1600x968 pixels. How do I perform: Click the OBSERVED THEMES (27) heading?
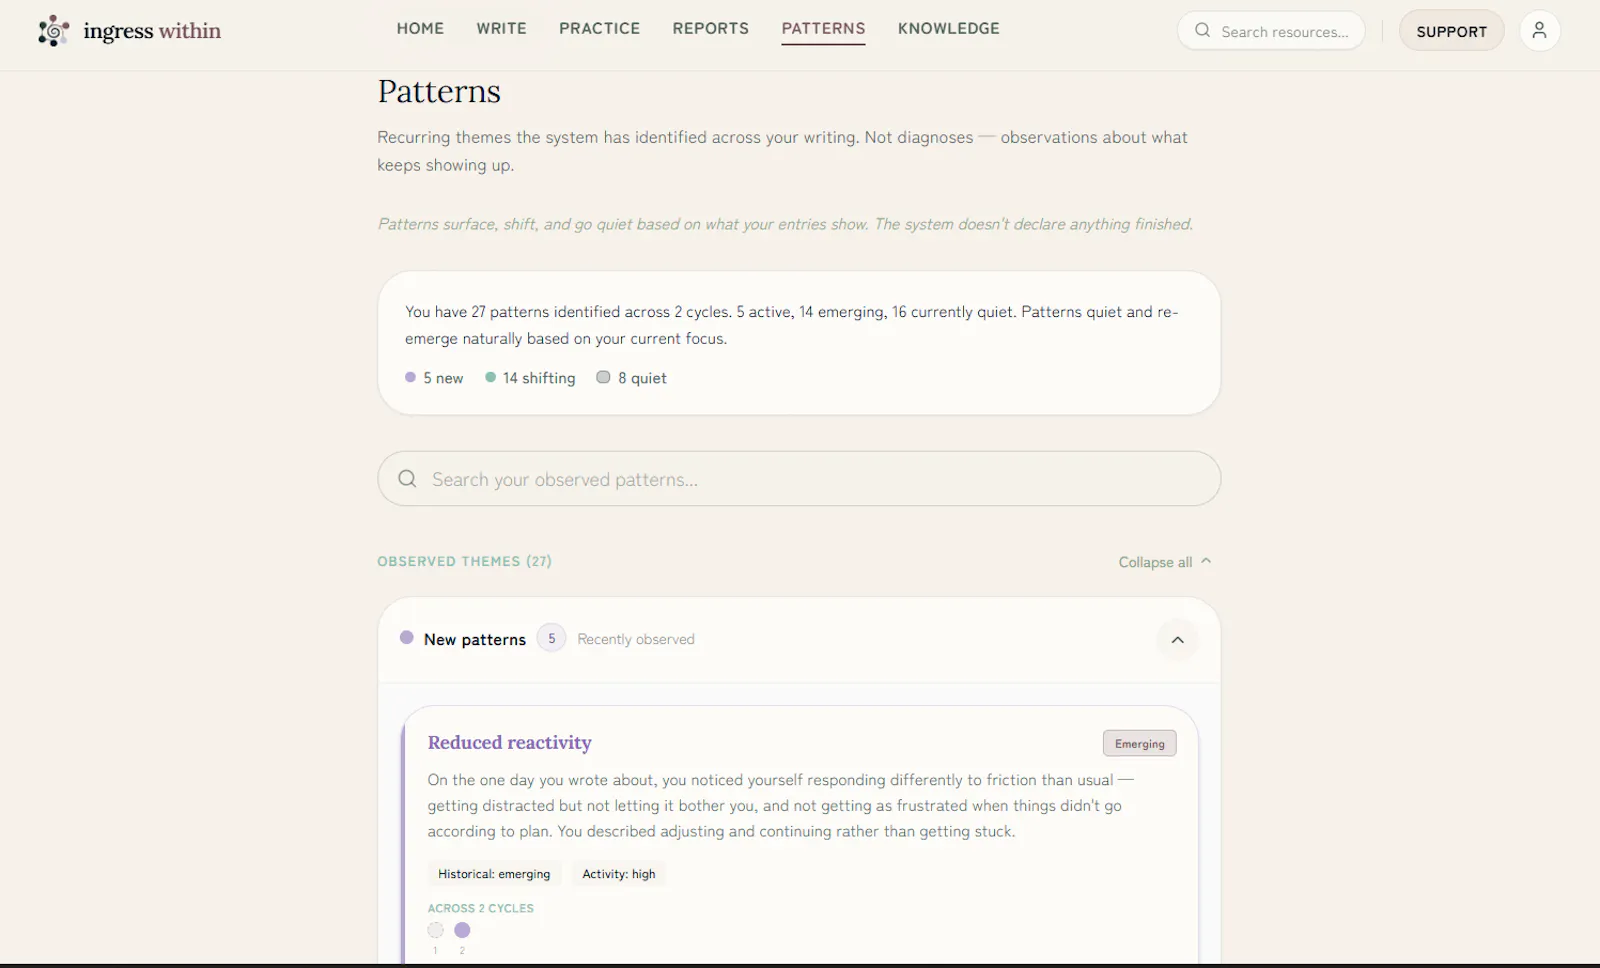464,561
